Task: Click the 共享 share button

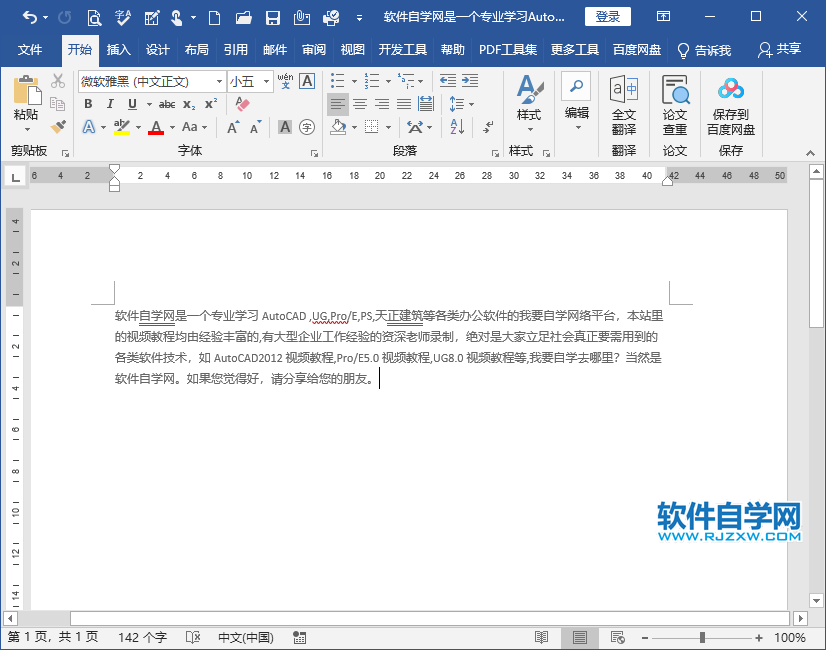Action: (x=779, y=48)
